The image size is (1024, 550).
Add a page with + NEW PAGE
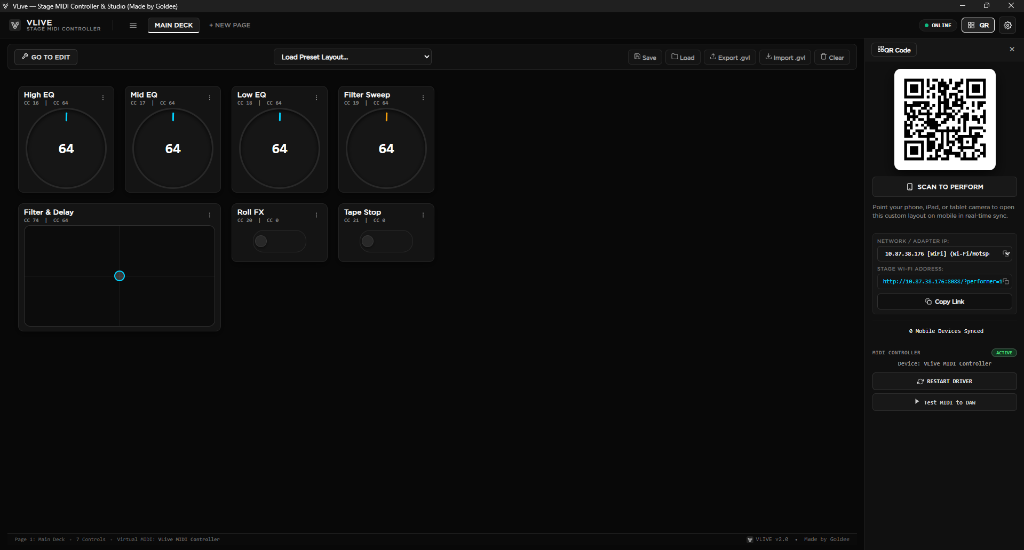[230, 25]
